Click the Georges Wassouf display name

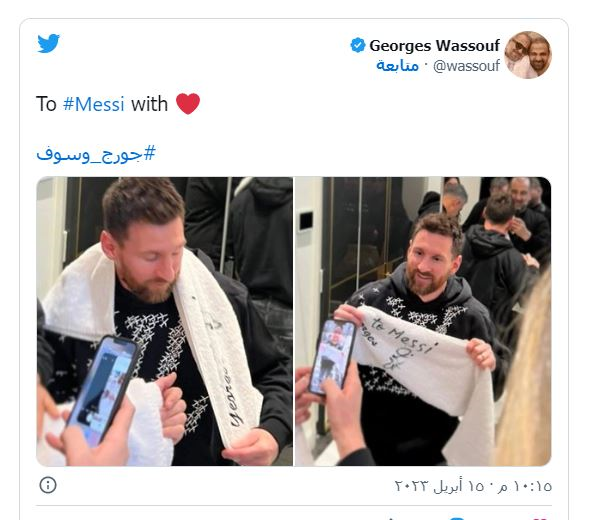pos(434,45)
